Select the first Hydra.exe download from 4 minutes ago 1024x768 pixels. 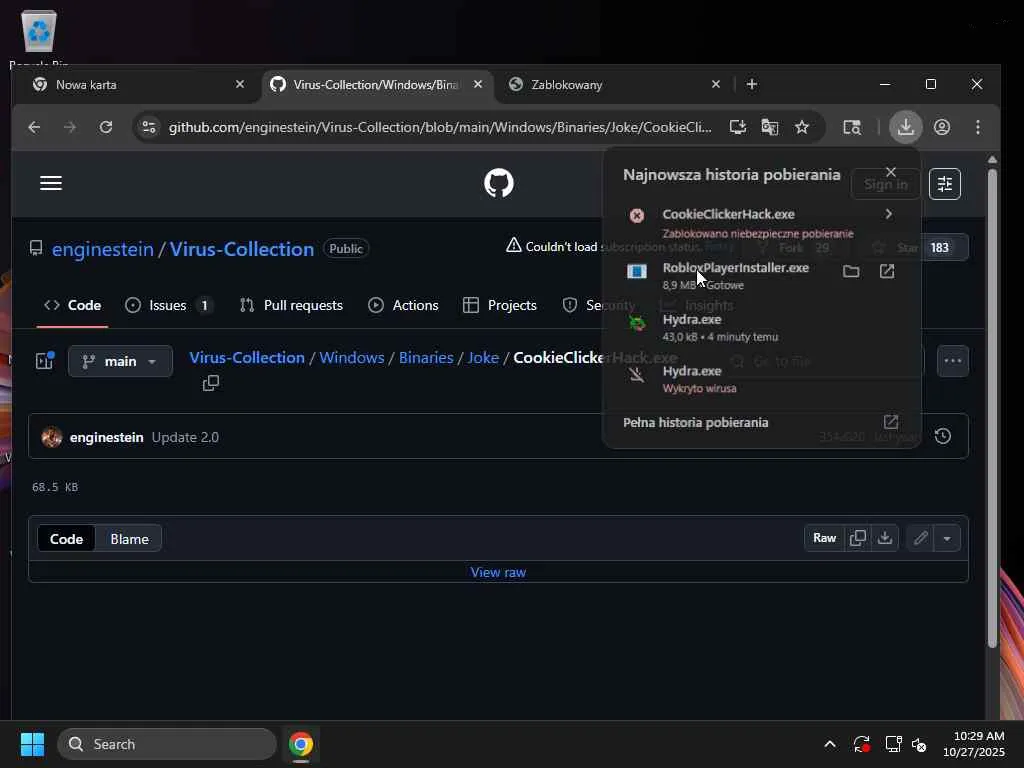coord(761,327)
